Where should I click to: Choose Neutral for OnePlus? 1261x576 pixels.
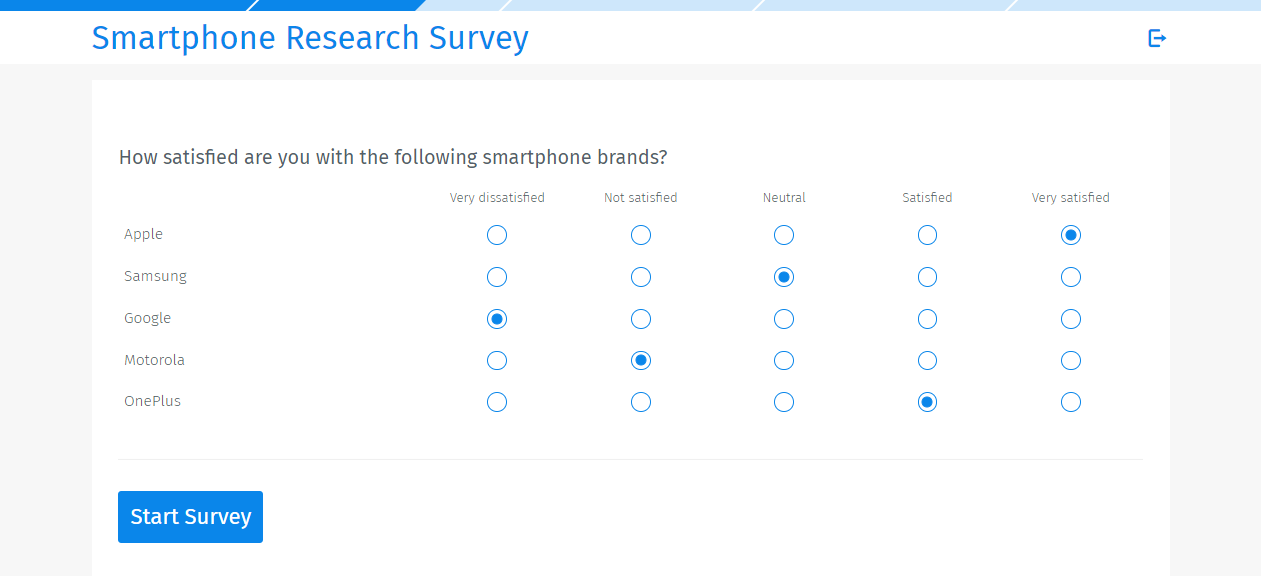[x=783, y=401]
